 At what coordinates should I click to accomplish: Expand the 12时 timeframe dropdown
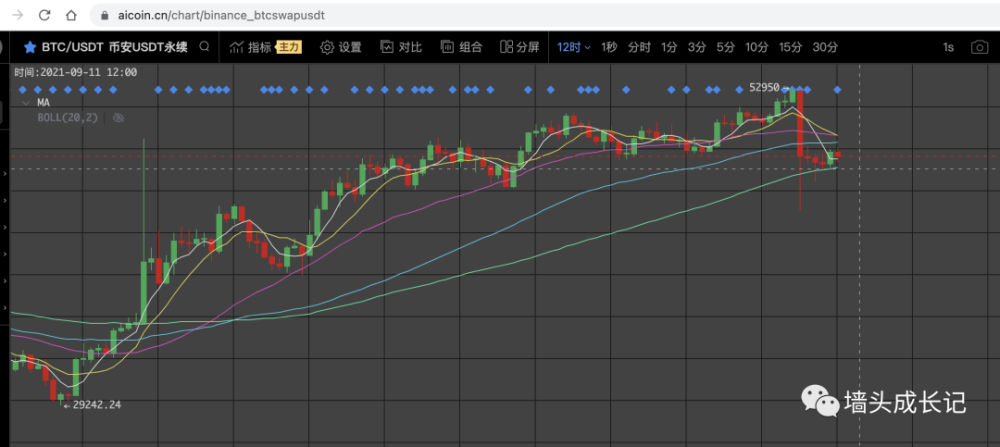pos(574,47)
